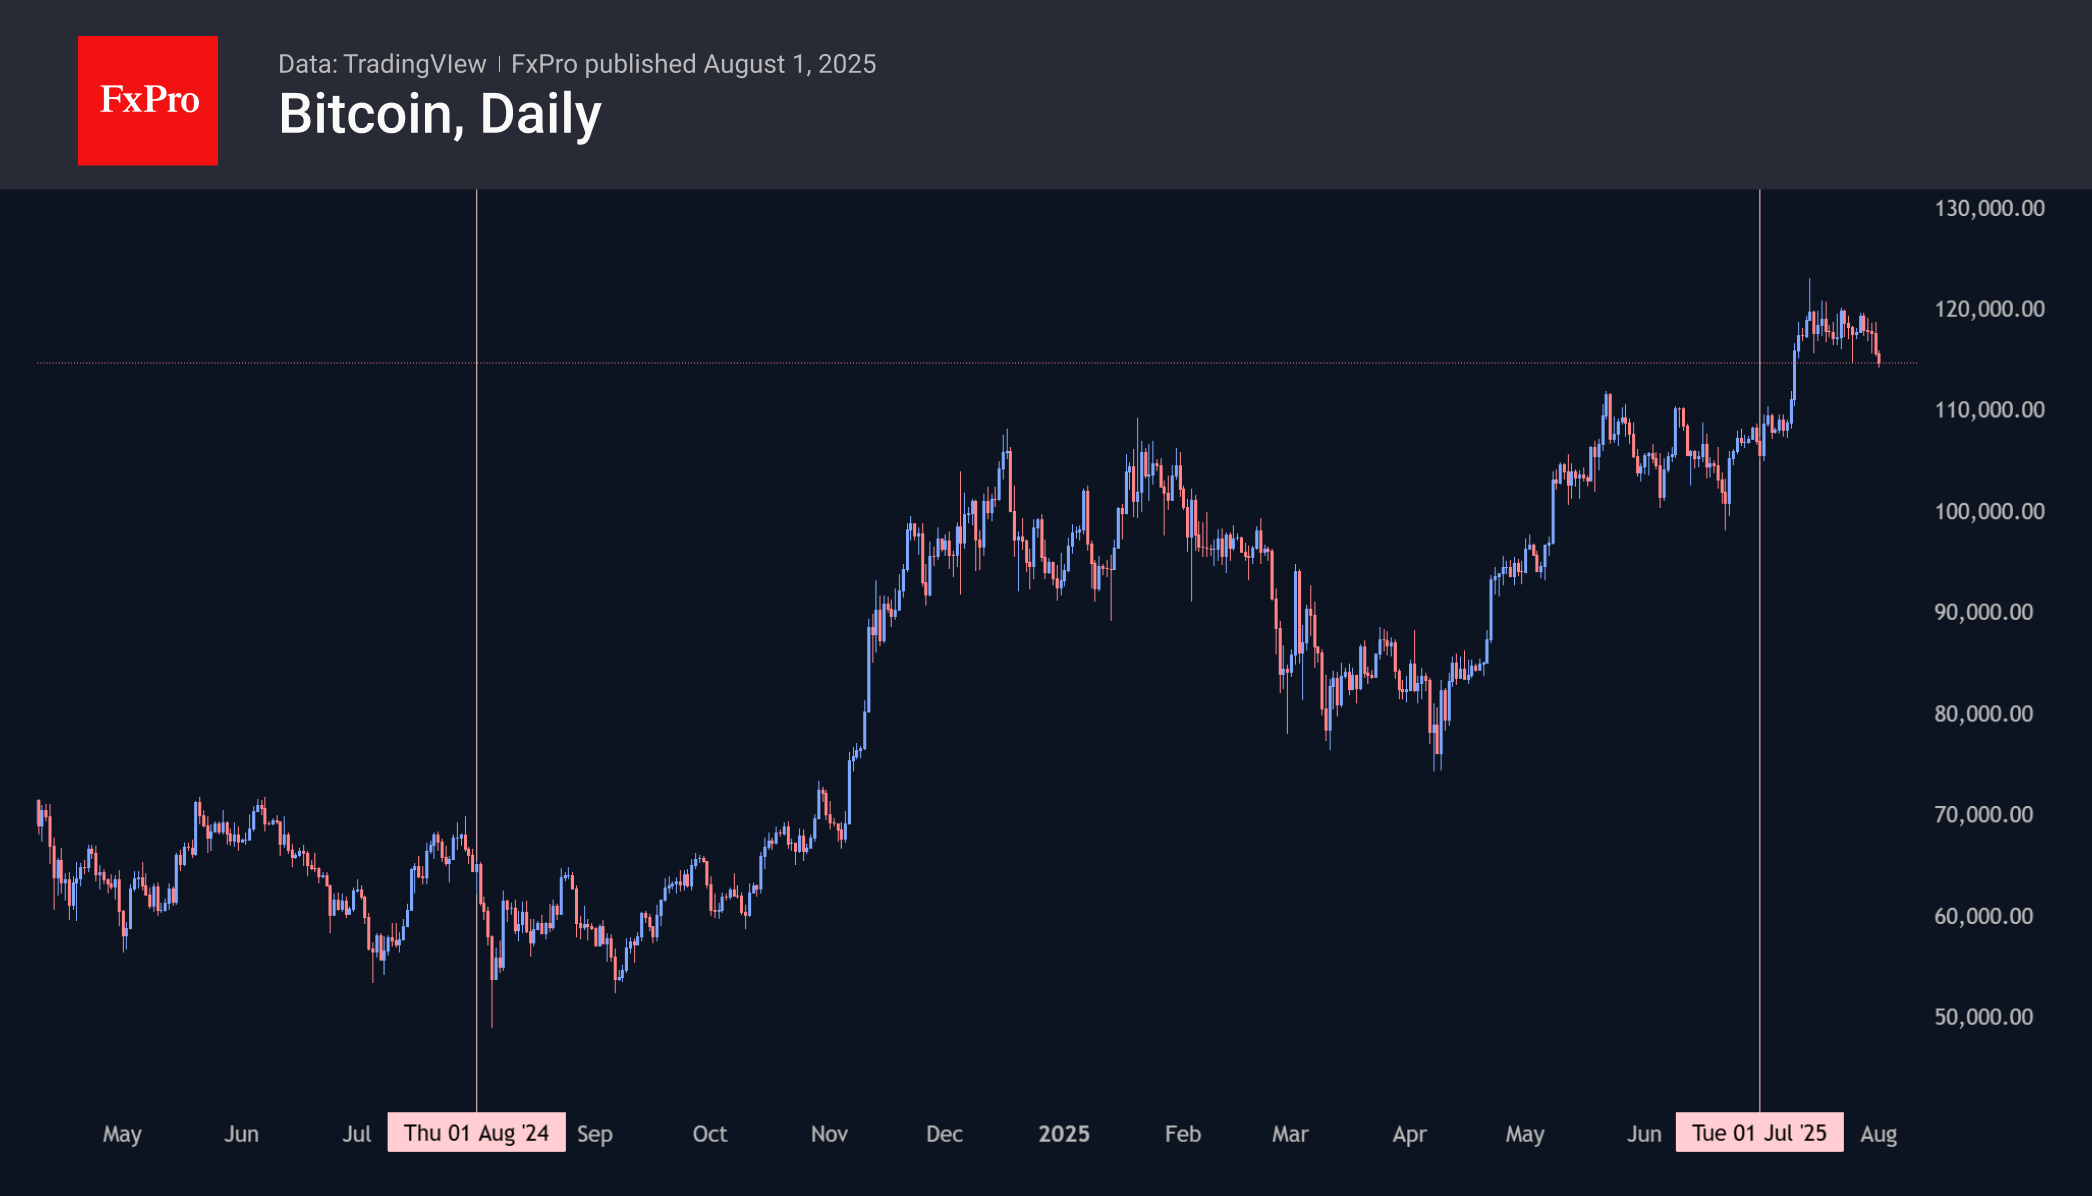Click the Apr month label
This screenshot has height=1196, width=2092.
[1409, 1134]
